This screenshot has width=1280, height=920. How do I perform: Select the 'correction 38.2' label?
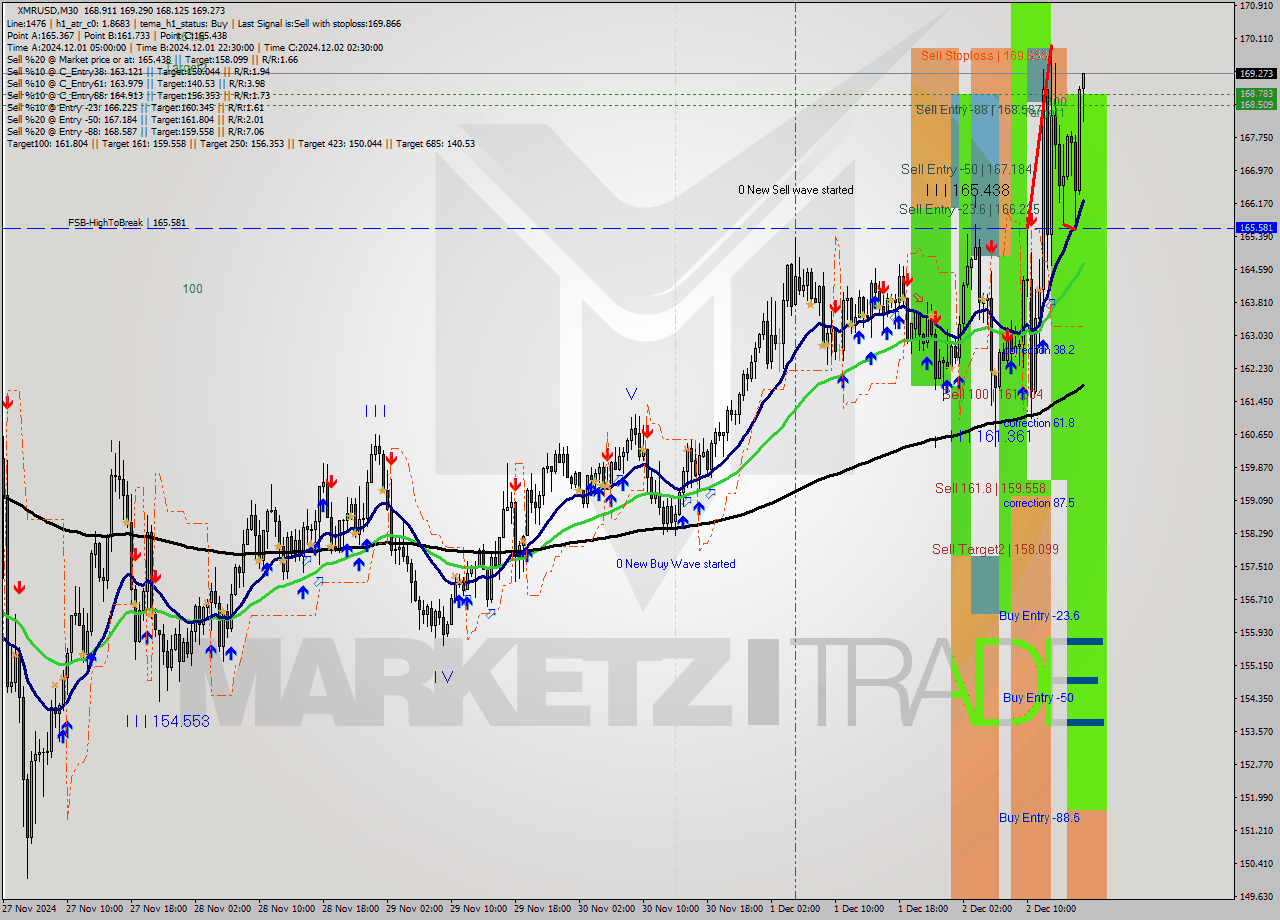click(1039, 350)
